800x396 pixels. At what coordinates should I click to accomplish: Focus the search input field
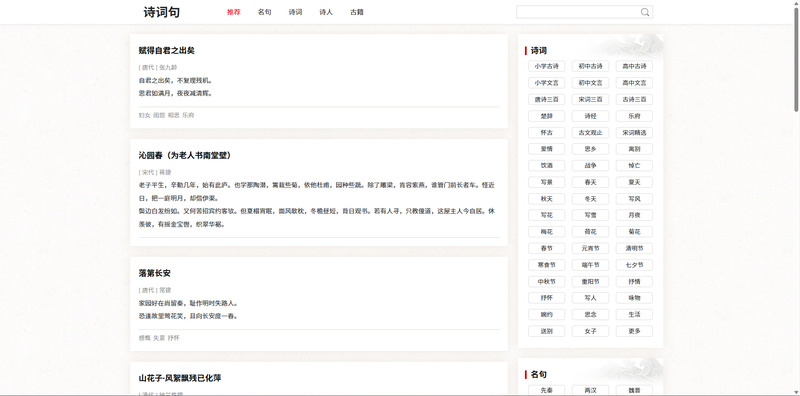[x=578, y=12]
